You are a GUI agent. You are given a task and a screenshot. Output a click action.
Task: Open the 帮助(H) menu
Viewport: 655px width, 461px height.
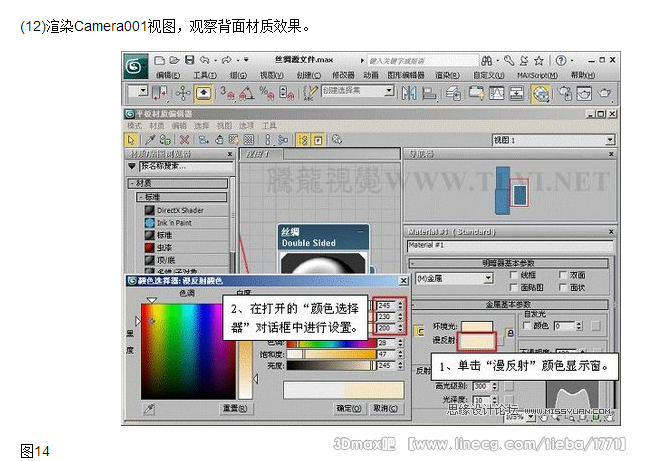583,75
